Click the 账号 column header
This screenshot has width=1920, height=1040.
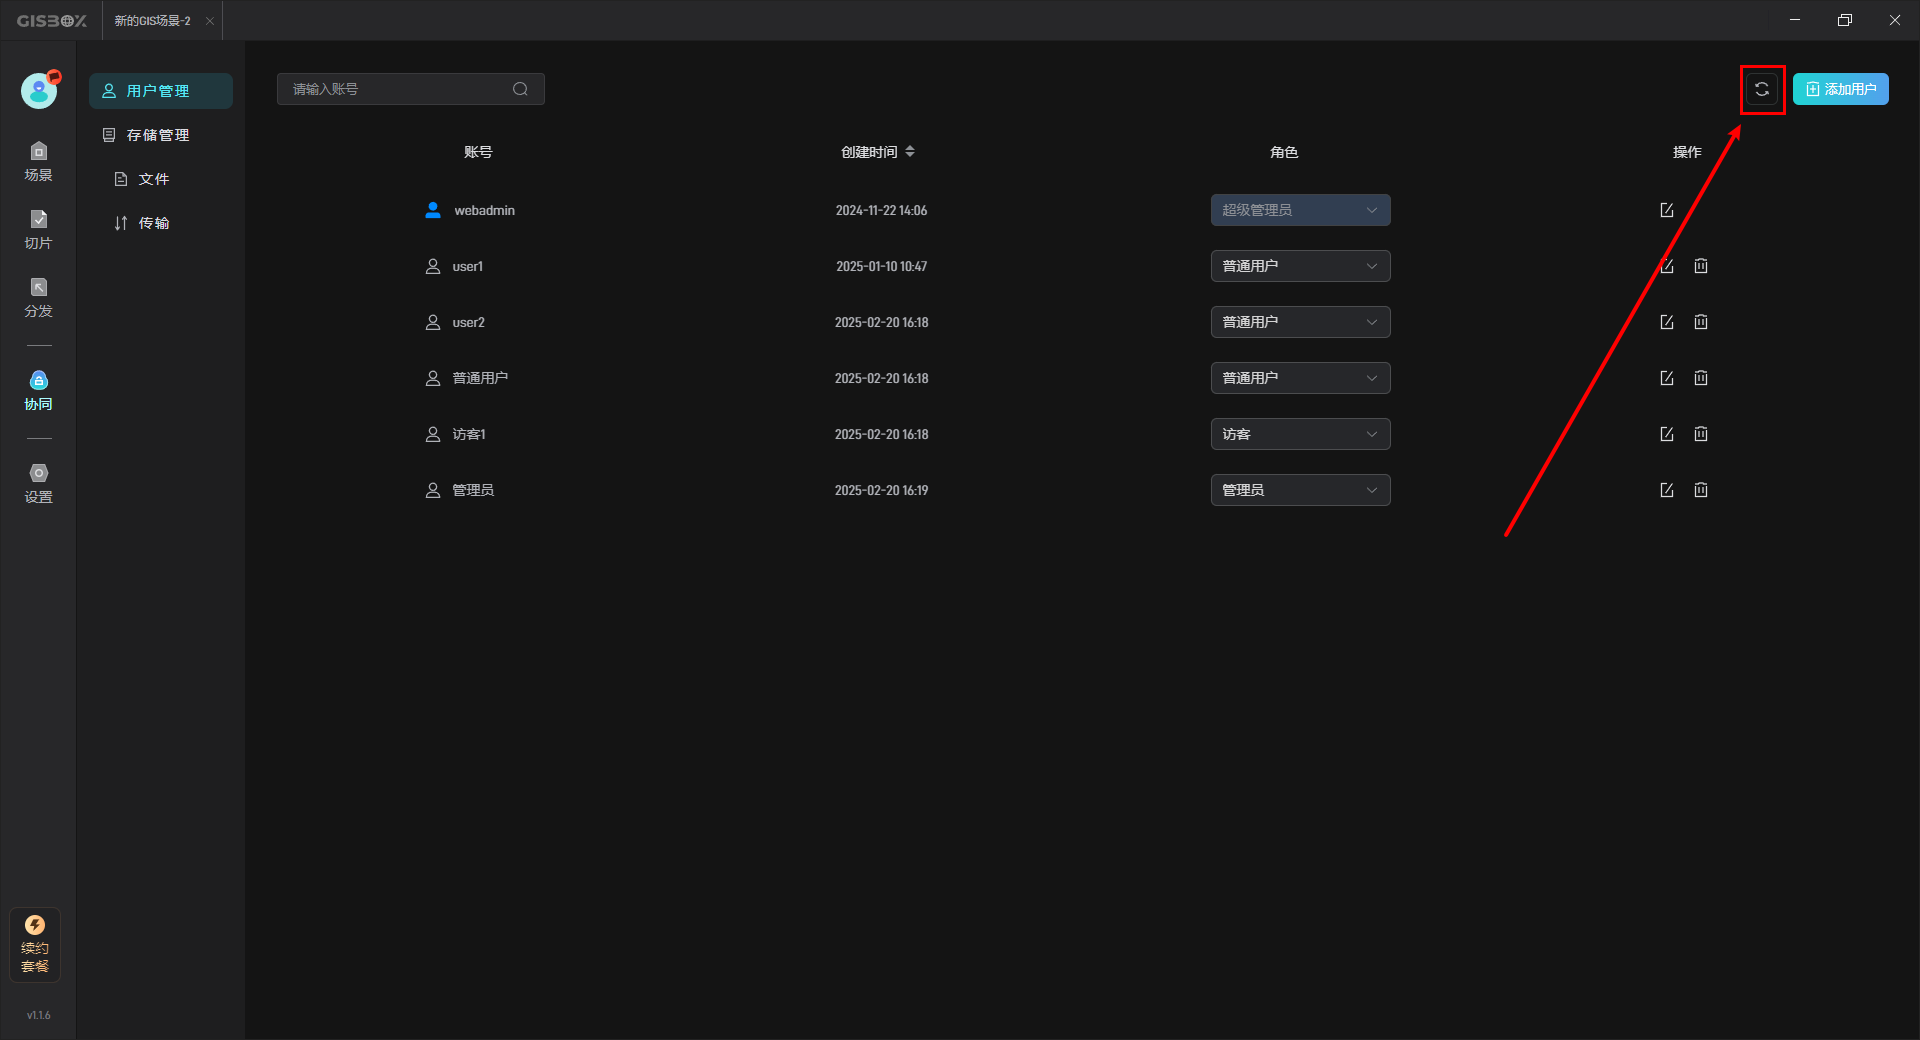pyautogui.click(x=478, y=152)
